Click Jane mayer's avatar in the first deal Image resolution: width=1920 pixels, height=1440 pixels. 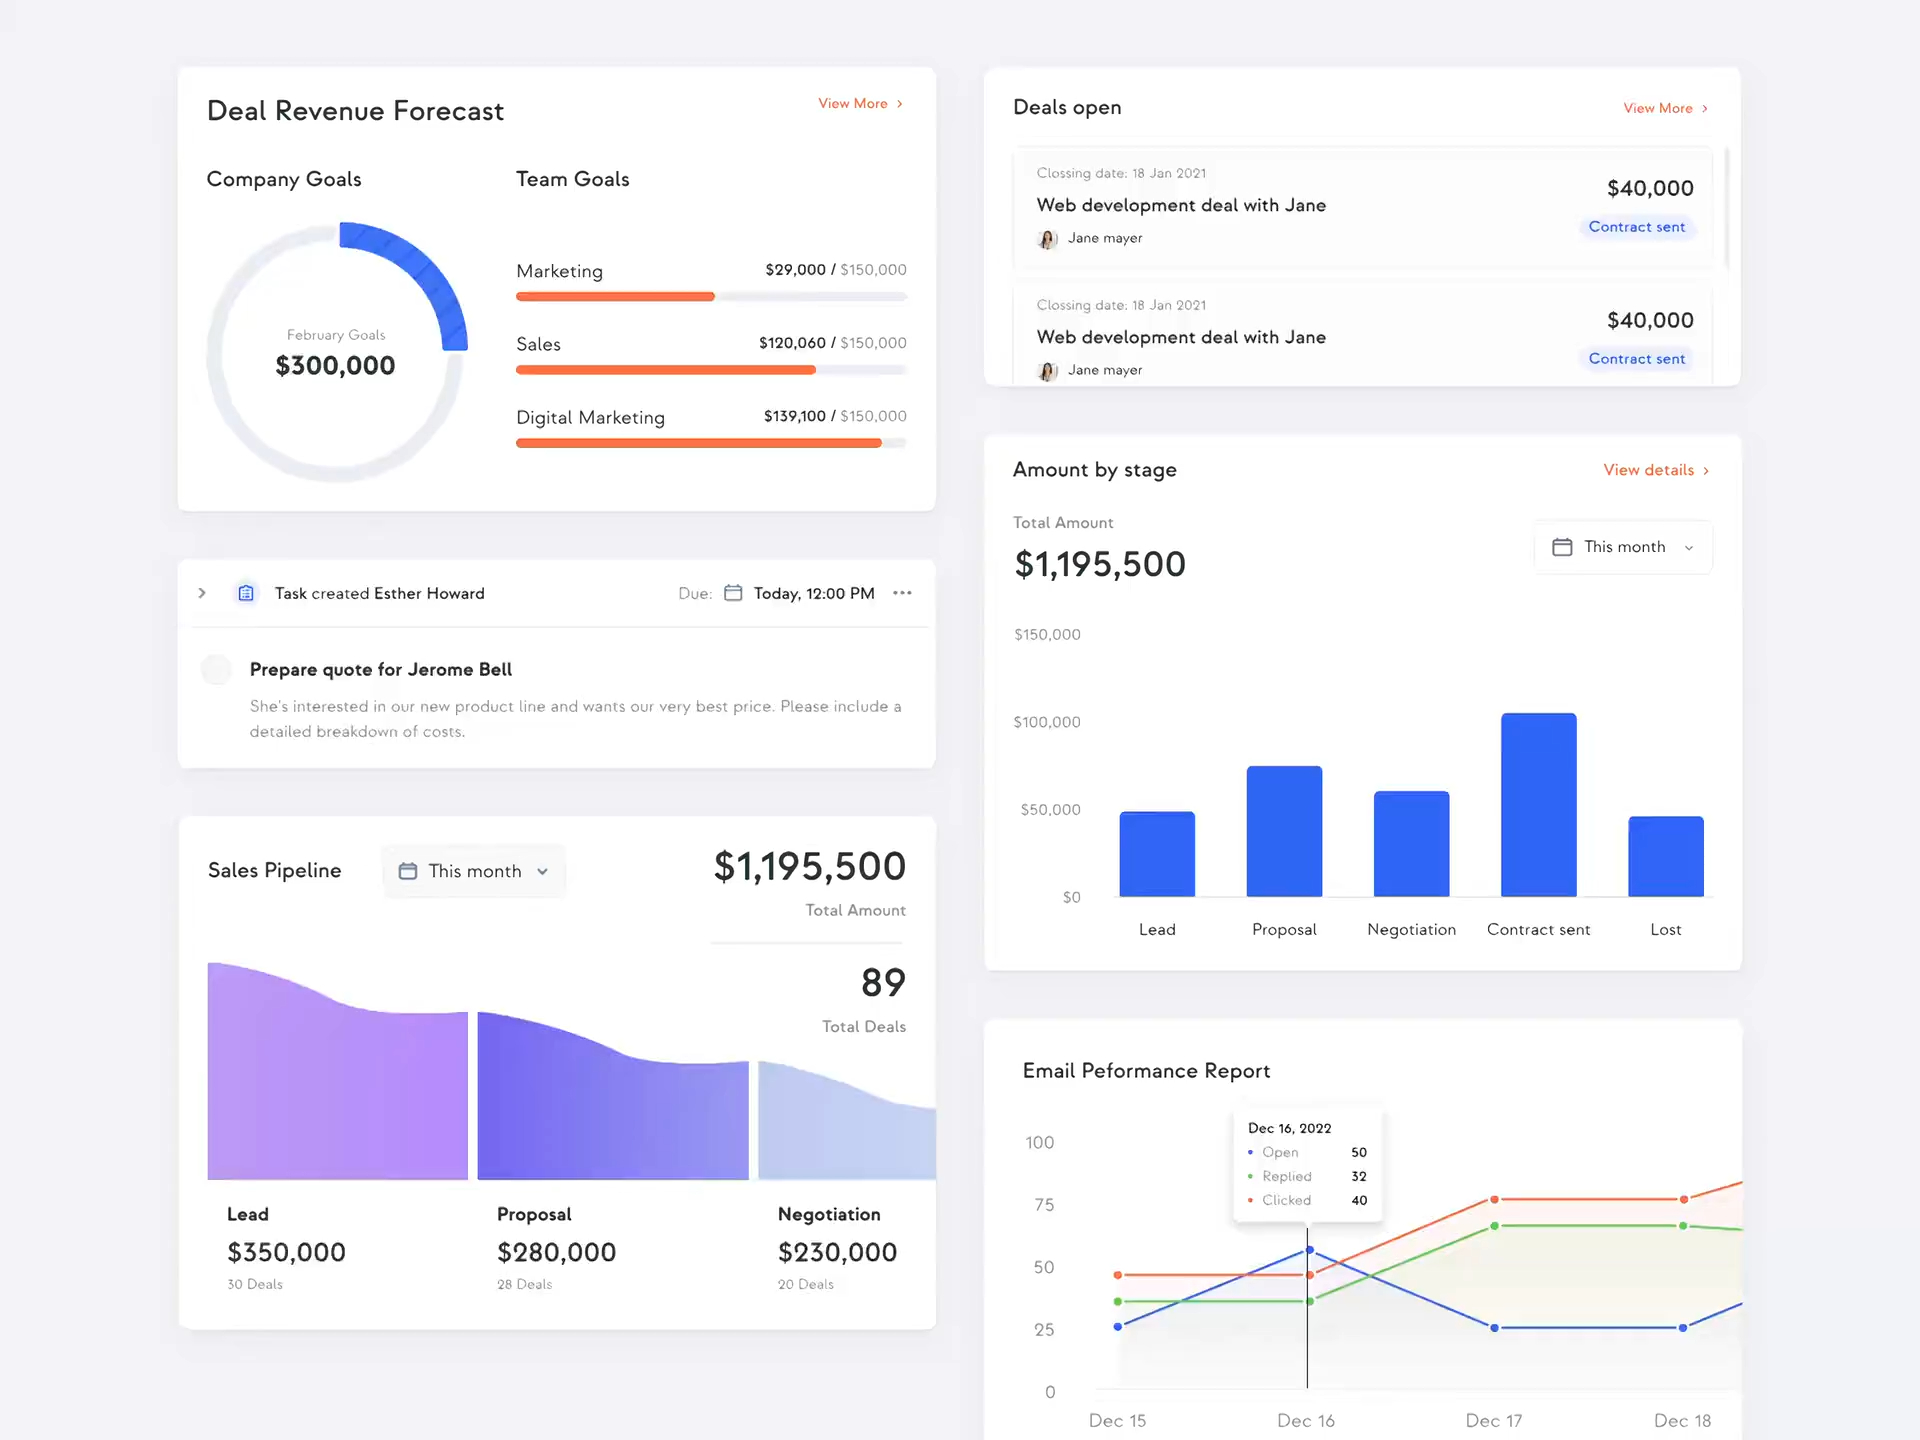1047,239
